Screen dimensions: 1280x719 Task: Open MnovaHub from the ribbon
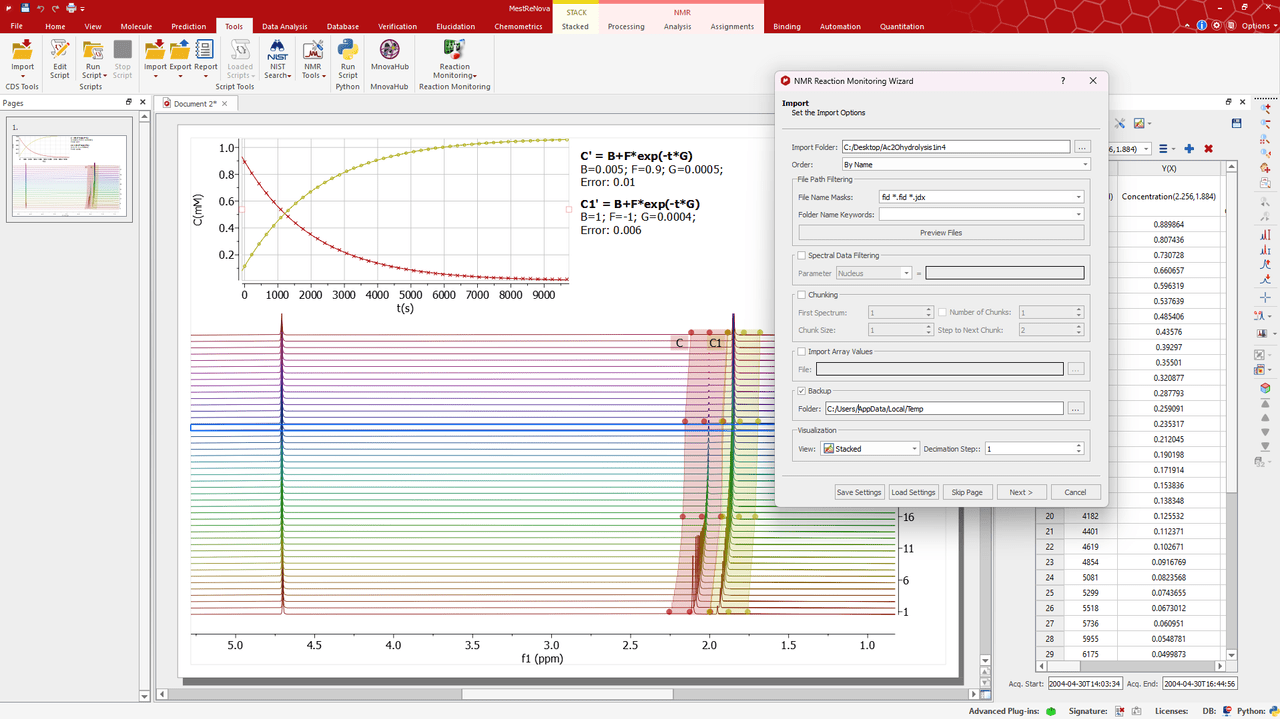click(390, 55)
